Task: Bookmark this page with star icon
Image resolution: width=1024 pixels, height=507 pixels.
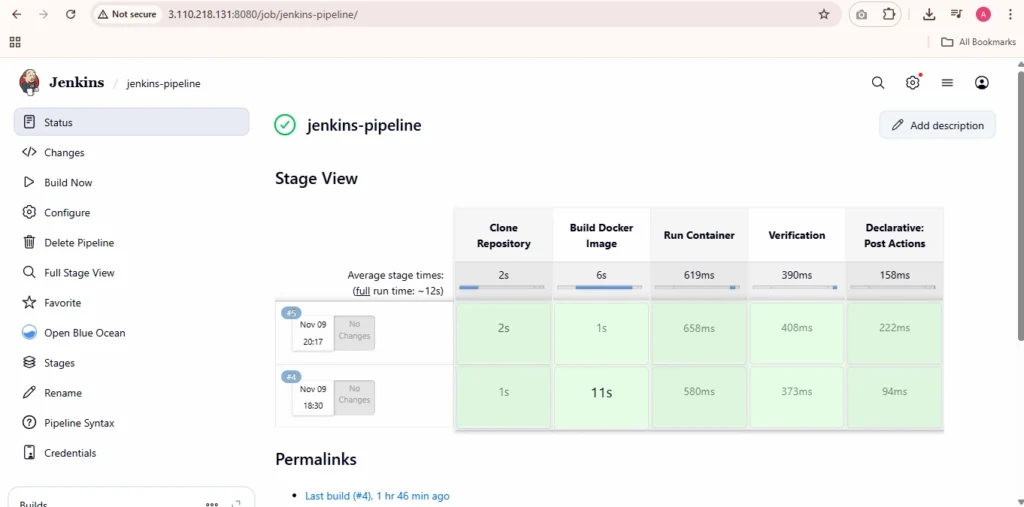Action: coord(824,14)
